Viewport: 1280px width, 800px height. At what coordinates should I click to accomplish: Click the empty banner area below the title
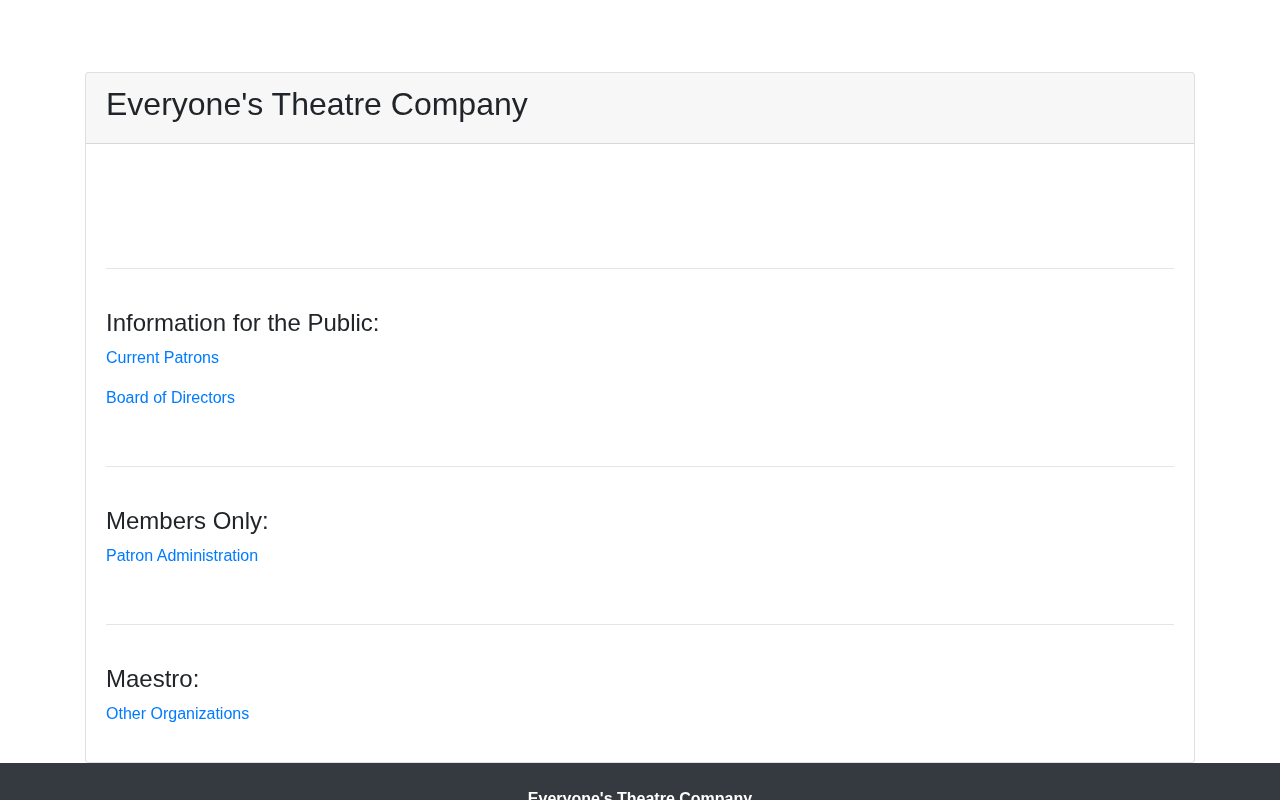click(x=640, y=206)
